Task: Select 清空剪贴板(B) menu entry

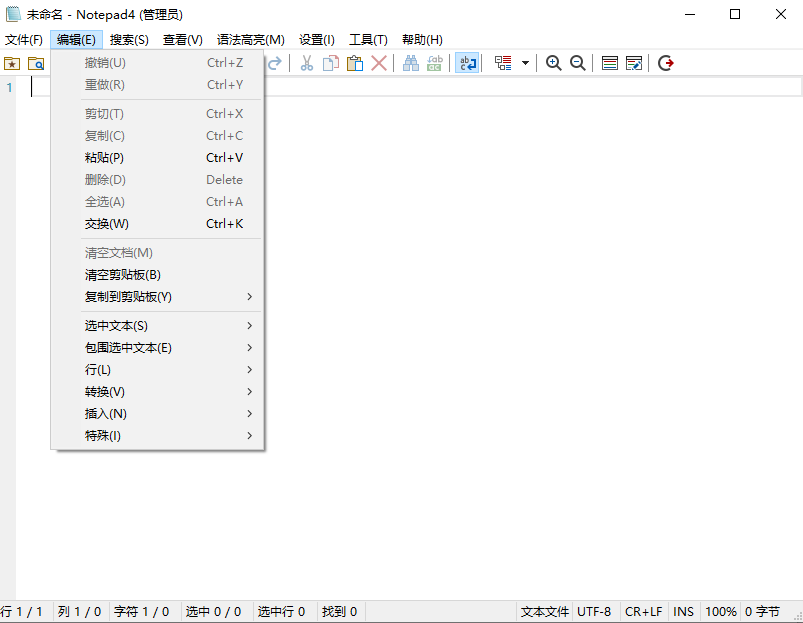Action: click(158, 275)
